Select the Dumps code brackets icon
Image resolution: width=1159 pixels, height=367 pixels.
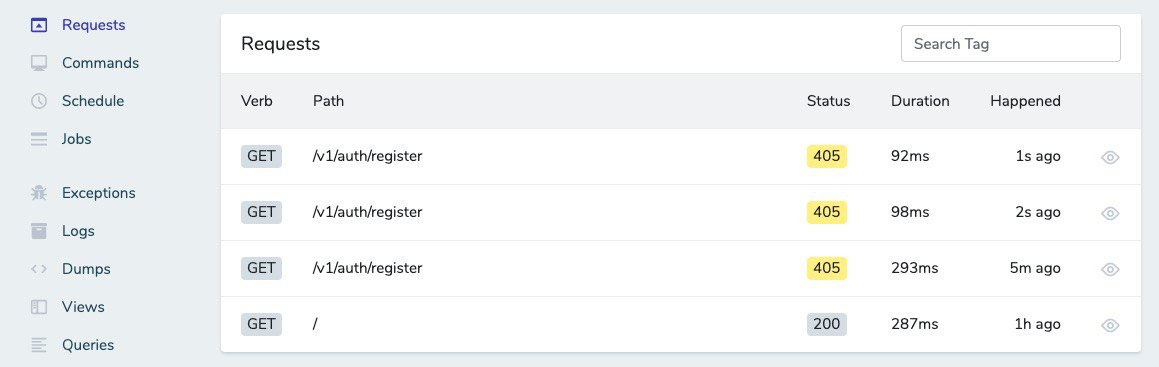[x=39, y=269]
